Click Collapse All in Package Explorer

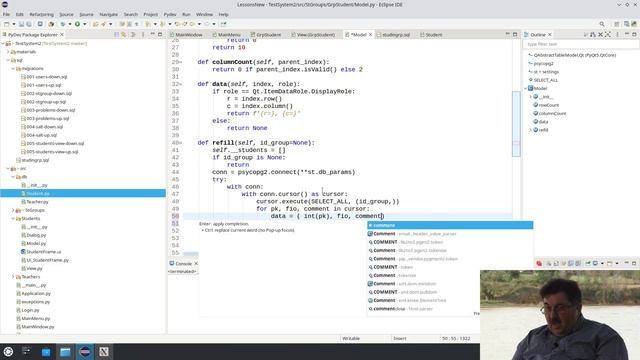click(116, 35)
